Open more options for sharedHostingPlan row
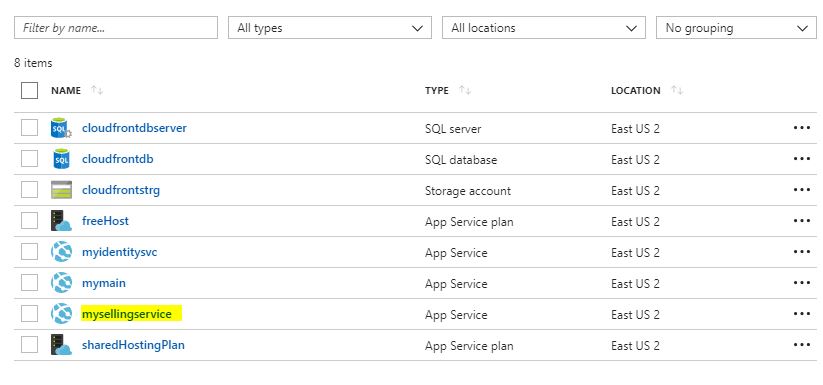 pyautogui.click(x=802, y=345)
